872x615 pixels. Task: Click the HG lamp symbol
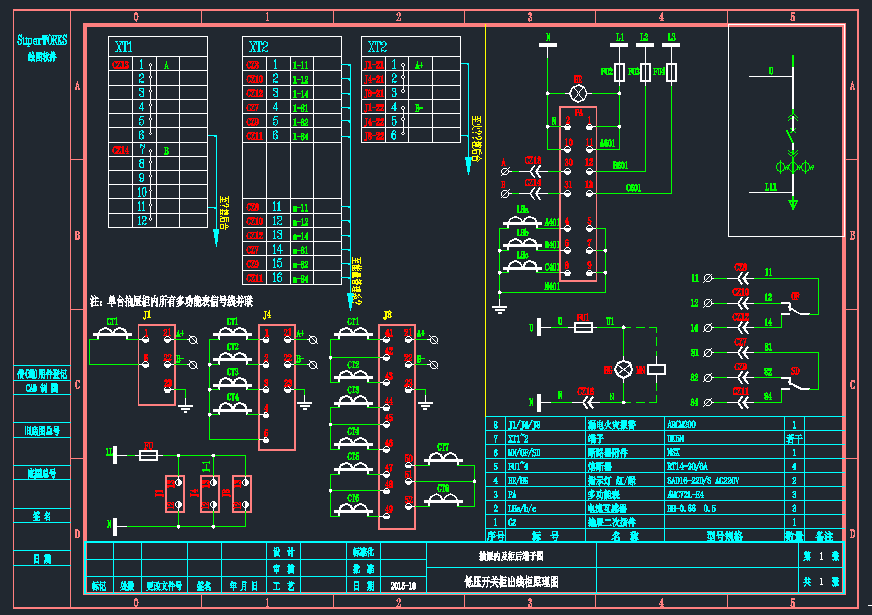click(623, 369)
